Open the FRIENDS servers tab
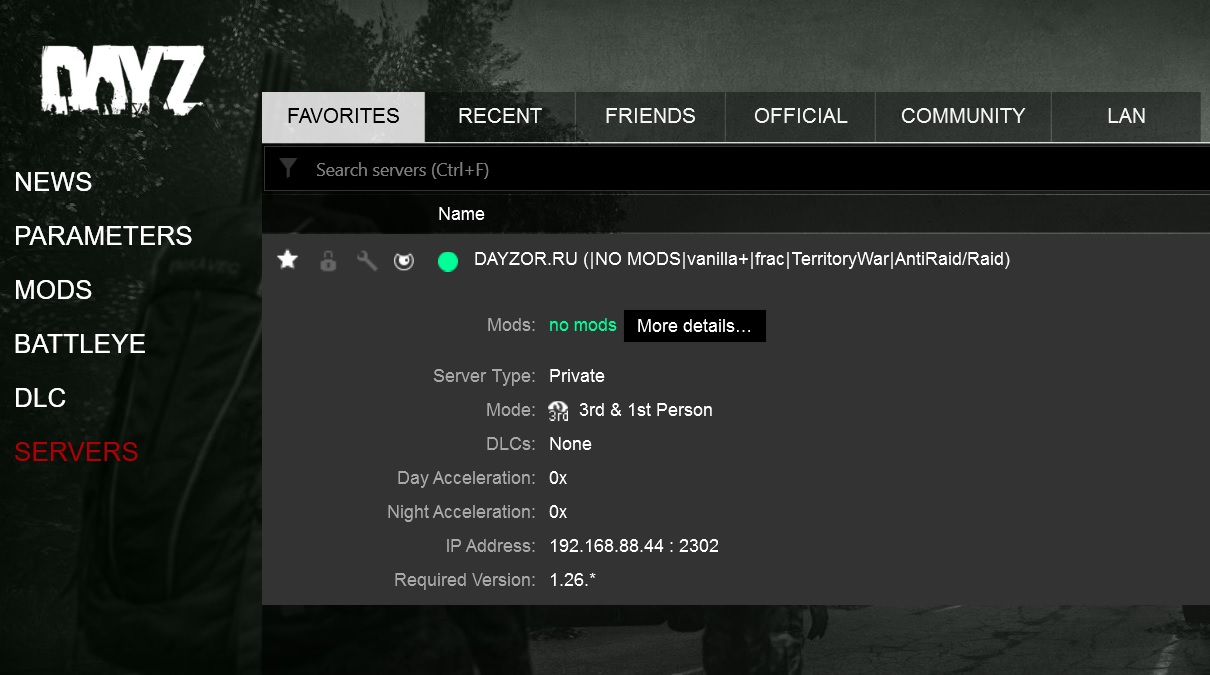1210x675 pixels. [650, 117]
